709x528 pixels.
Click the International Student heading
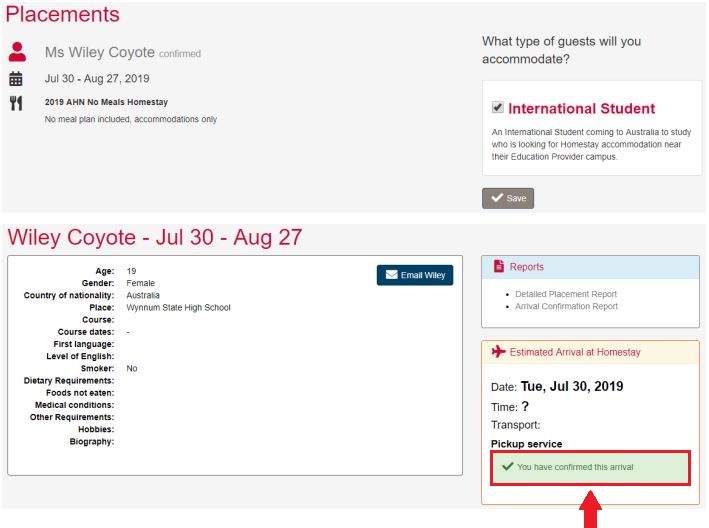coord(581,108)
